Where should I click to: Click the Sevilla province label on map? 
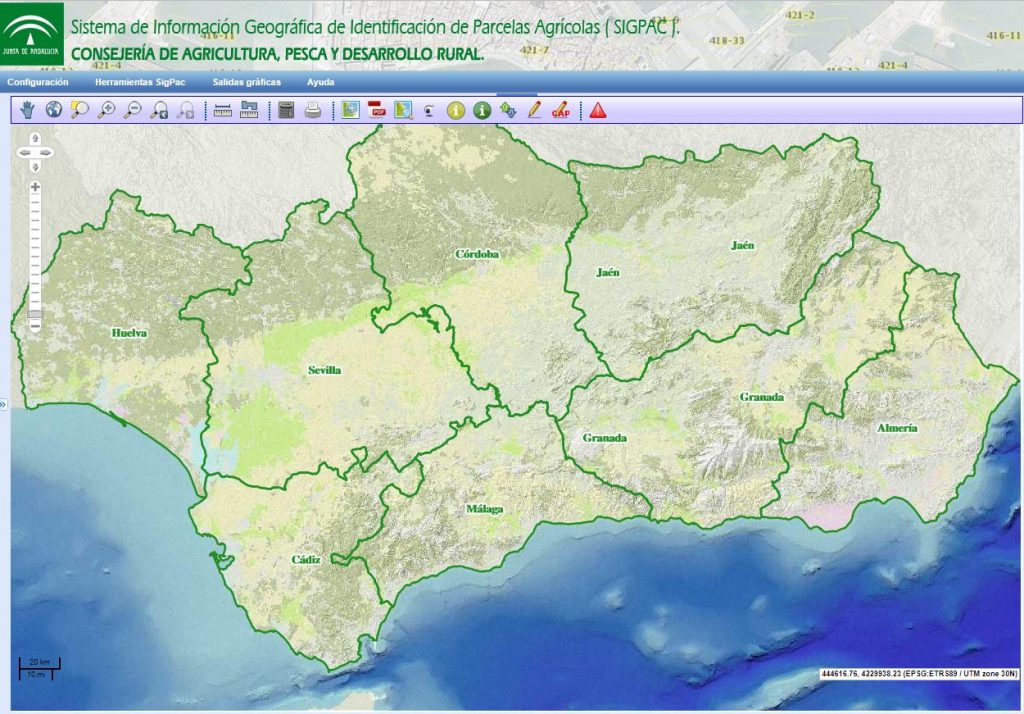pyautogui.click(x=324, y=370)
